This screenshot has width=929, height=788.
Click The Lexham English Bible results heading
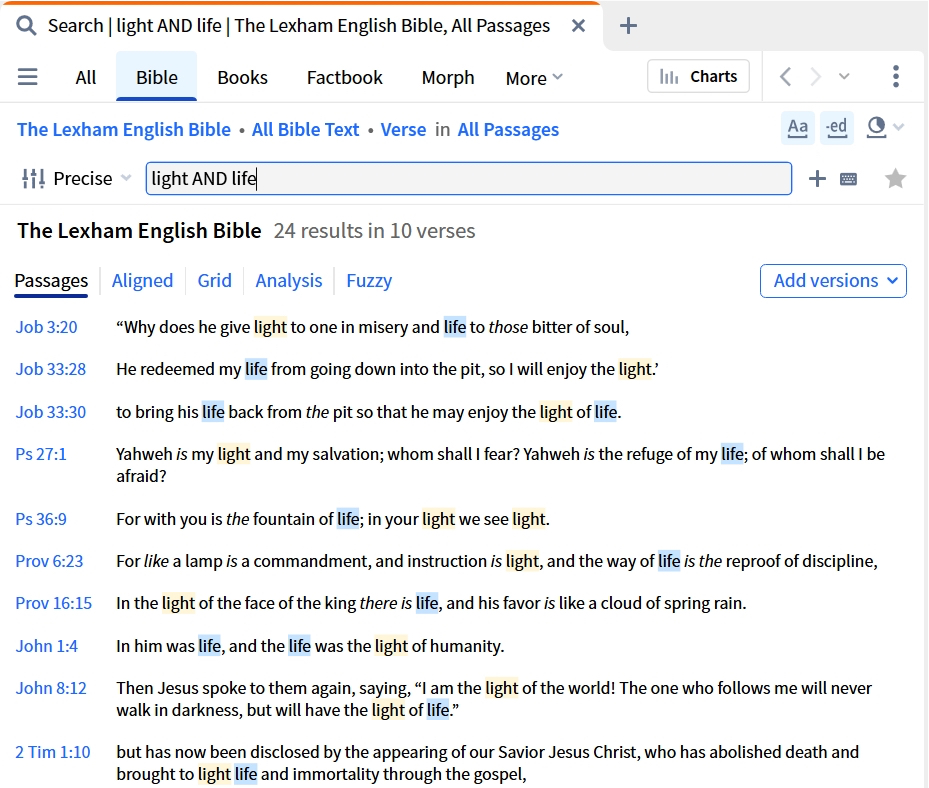coord(139,230)
